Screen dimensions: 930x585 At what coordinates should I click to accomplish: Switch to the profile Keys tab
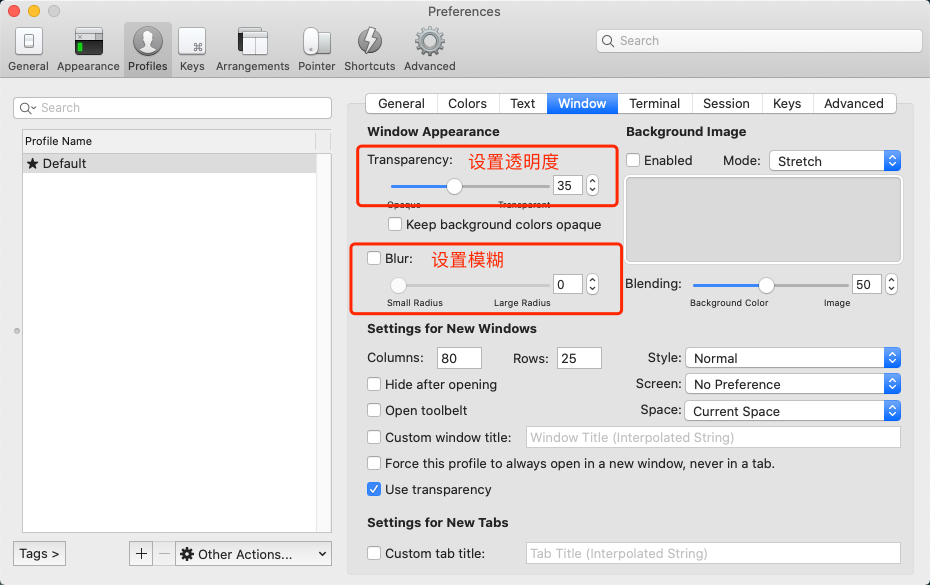[x=787, y=103]
